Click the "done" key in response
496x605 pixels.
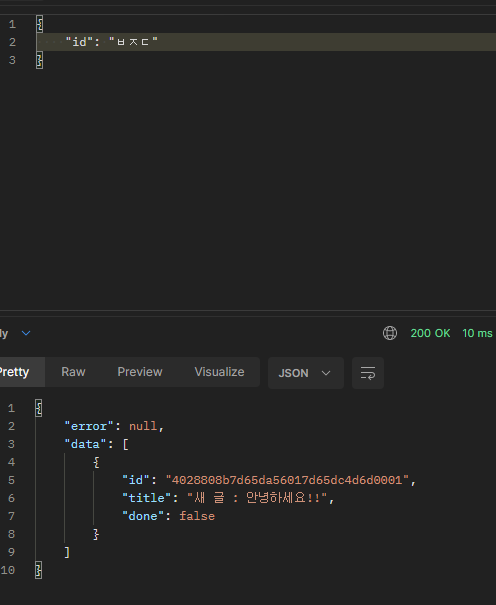pos(143,516)
